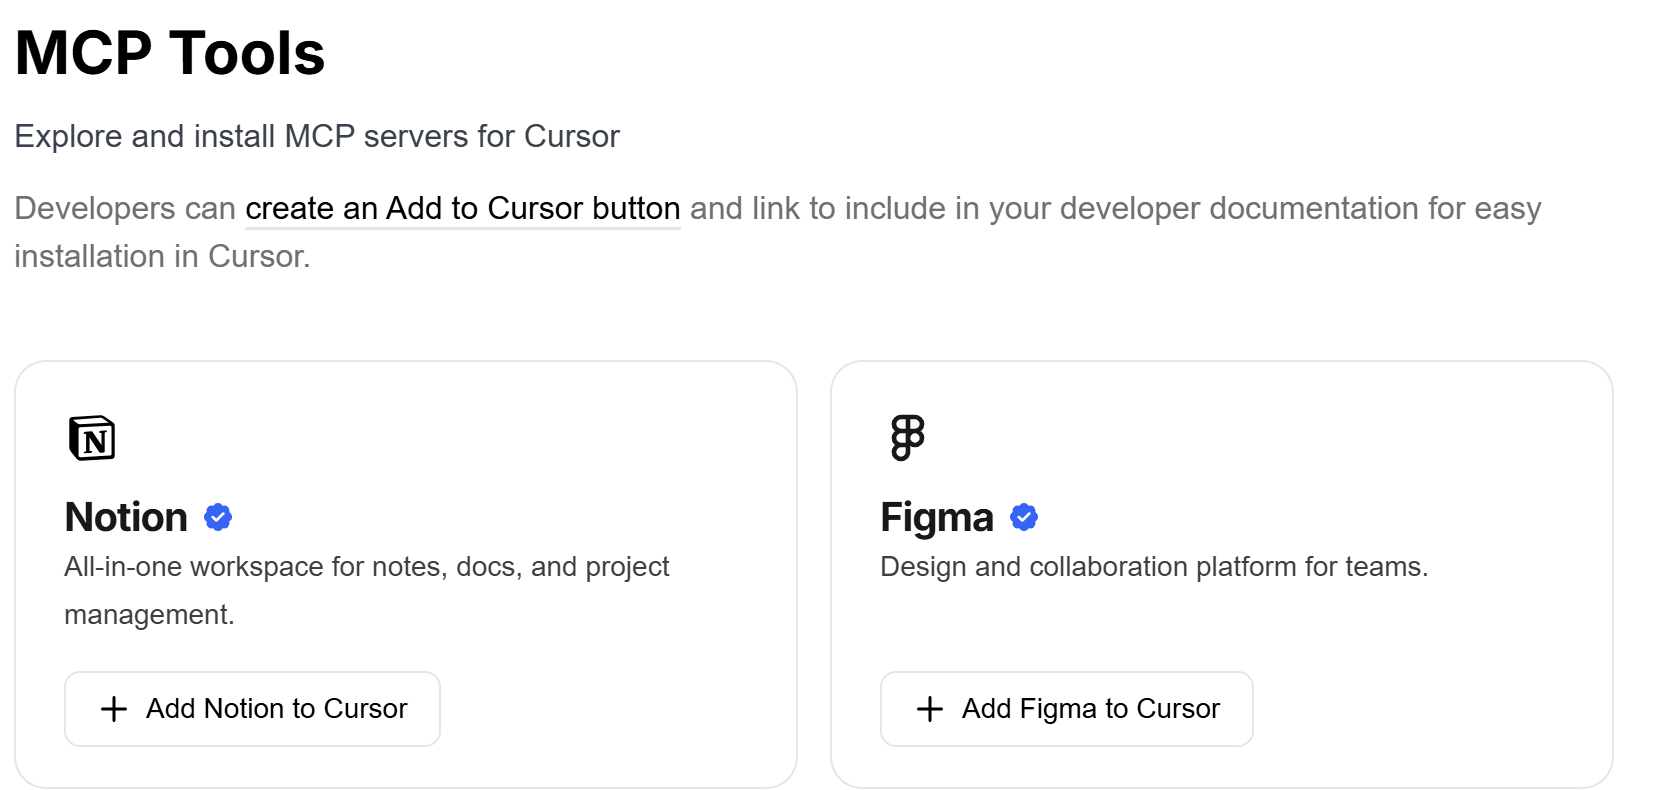Click the Explore and install MCP servers subtitle
Viewport: 1660px width, 790px height.
[317, 136]
